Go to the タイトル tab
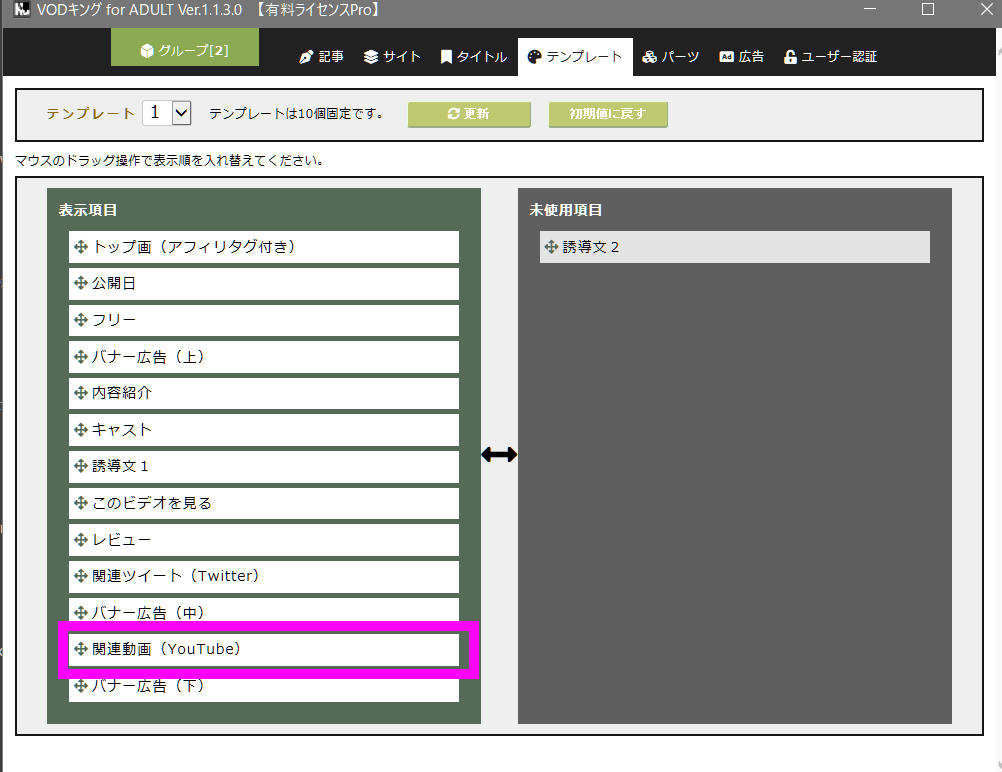Screen dimensions: 1002x772 coord(473,57)
